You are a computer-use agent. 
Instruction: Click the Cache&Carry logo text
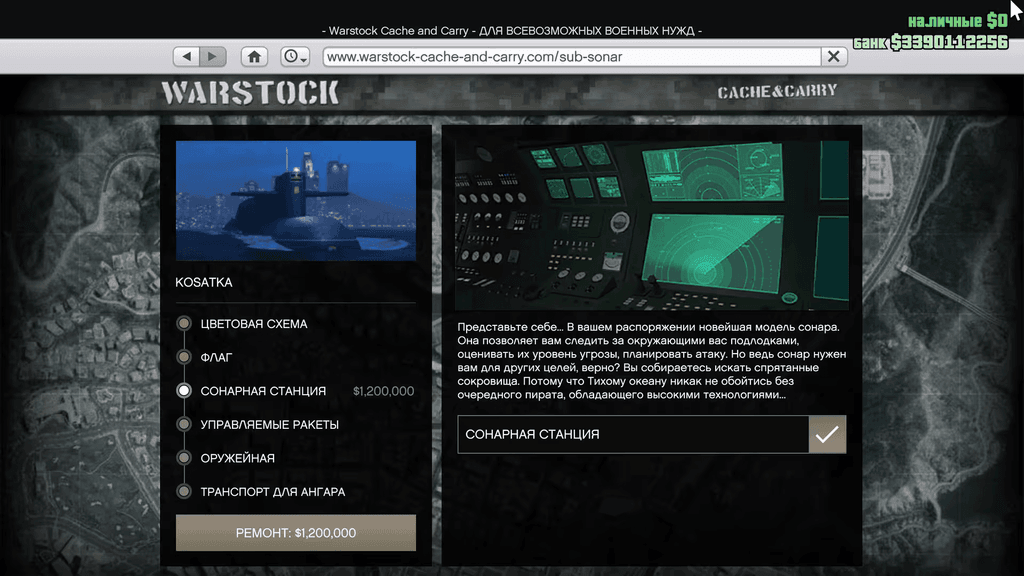pyautogui.click(x=777, y=91)
